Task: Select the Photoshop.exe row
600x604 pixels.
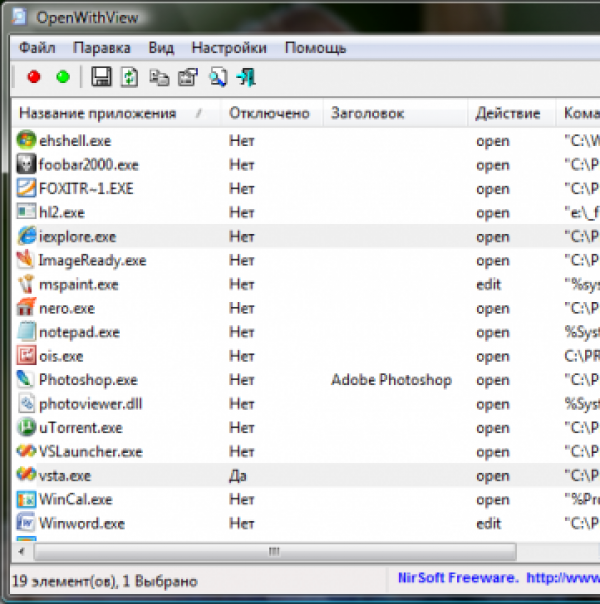Action: [88, 380]
